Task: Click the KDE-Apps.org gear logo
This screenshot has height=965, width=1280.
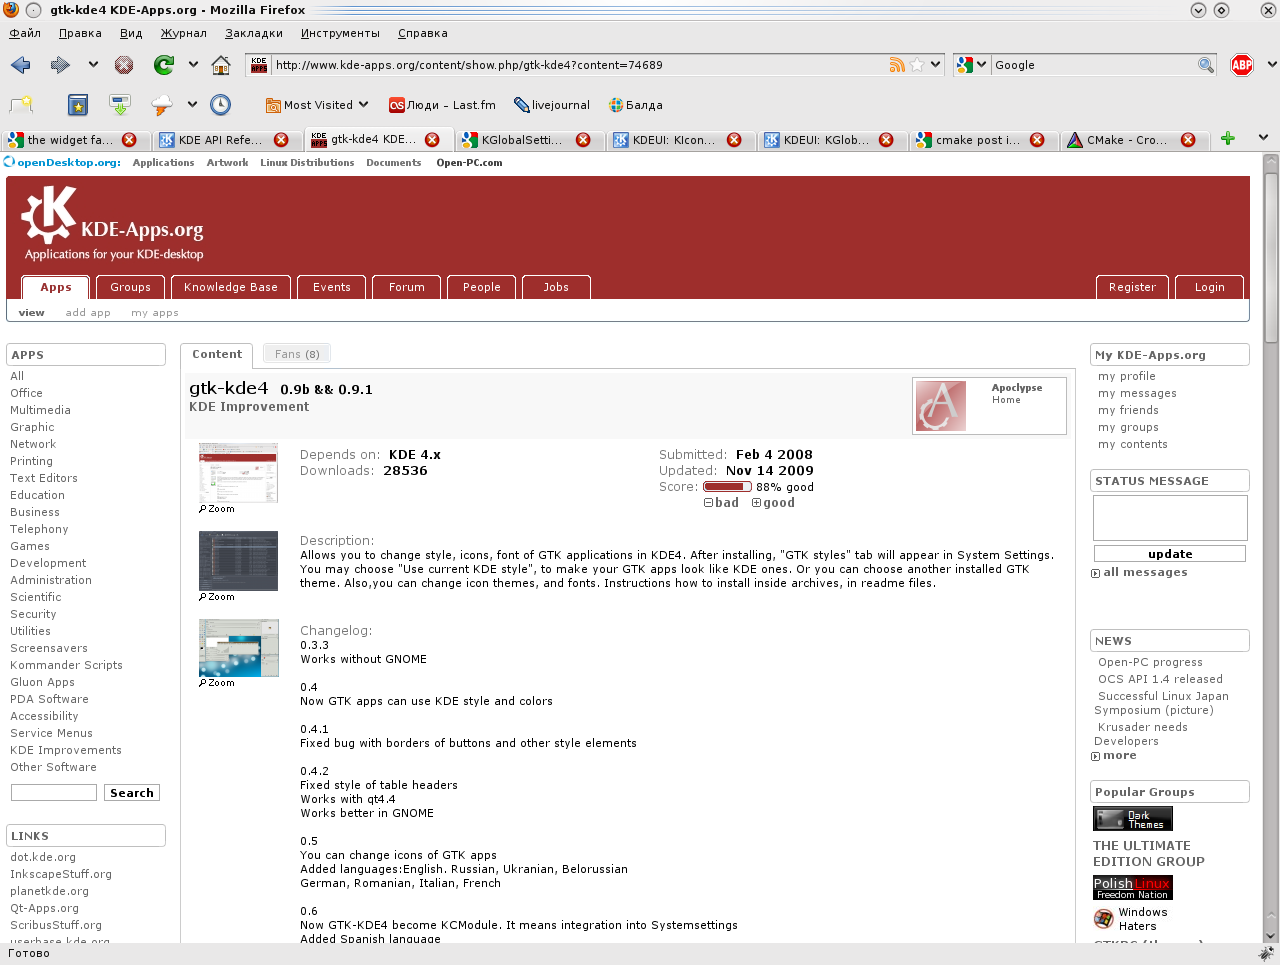Action: point(49,214)
